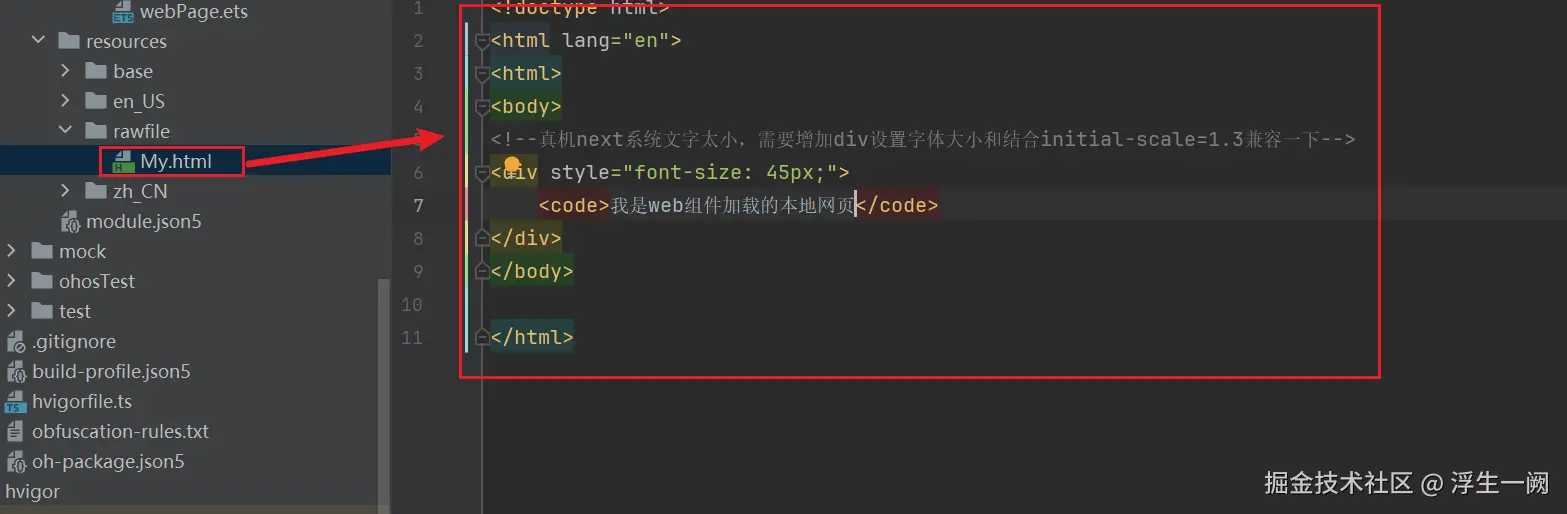1567x514 pixels.
Task: Expand the base folder chevron
Action: pos(65,71)
